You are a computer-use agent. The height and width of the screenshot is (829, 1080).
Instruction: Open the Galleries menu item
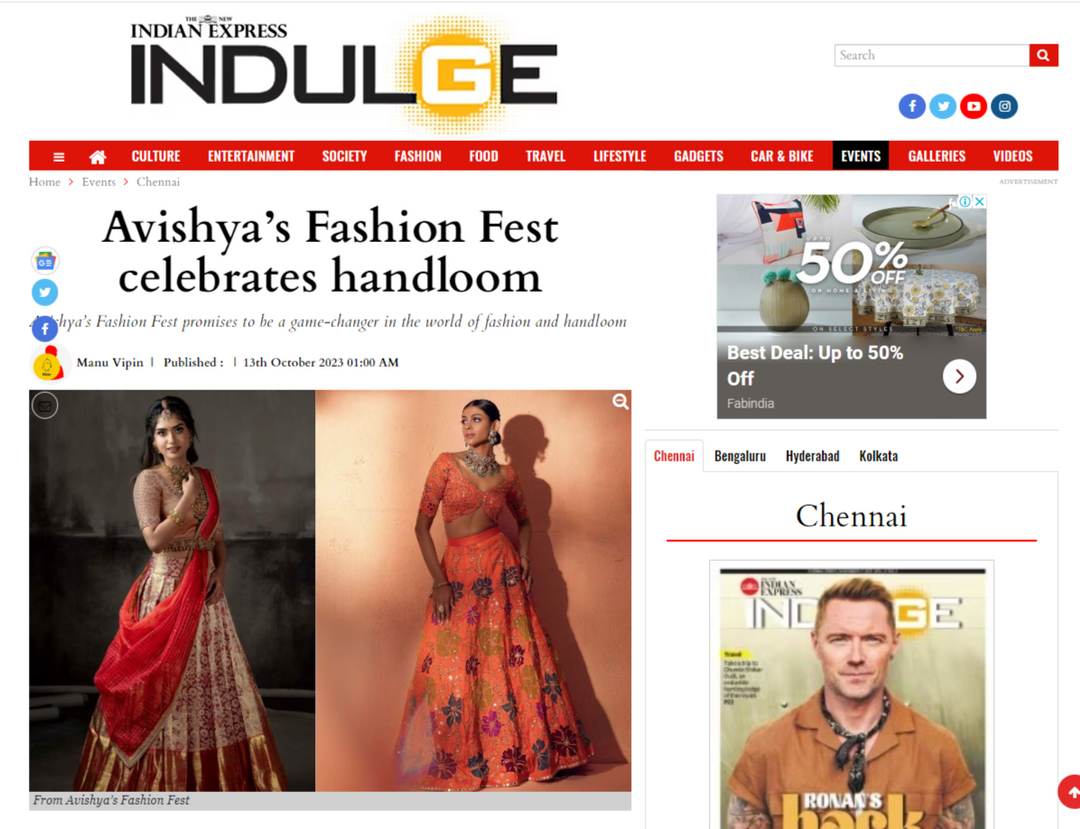937,156
